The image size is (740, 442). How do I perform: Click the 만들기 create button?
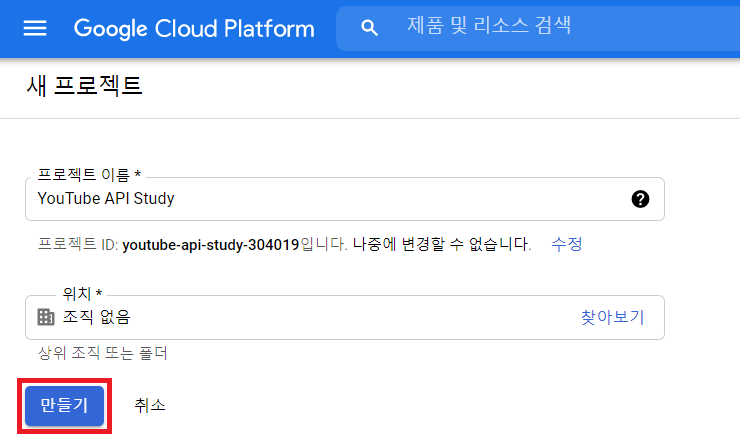click(x=65, y=405)
